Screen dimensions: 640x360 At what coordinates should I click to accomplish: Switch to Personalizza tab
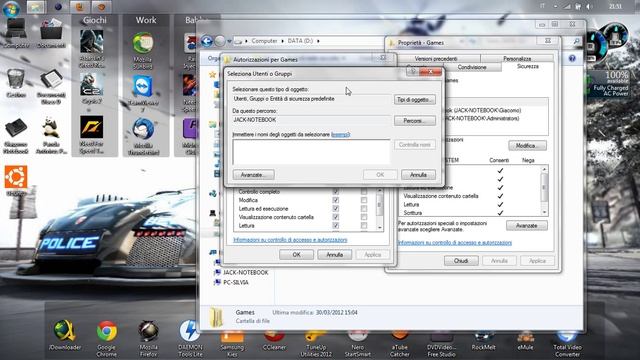click(x=517, y=59)
